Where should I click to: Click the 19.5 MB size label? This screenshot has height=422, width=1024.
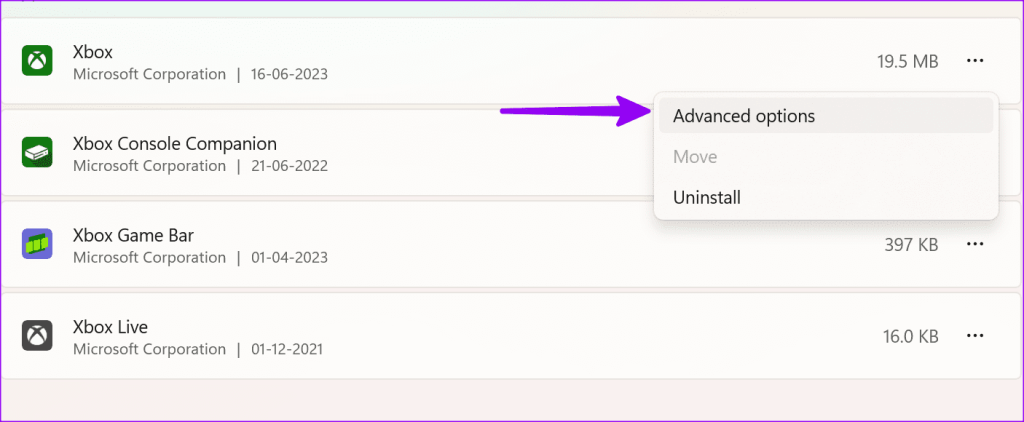(x=907, y=62)
